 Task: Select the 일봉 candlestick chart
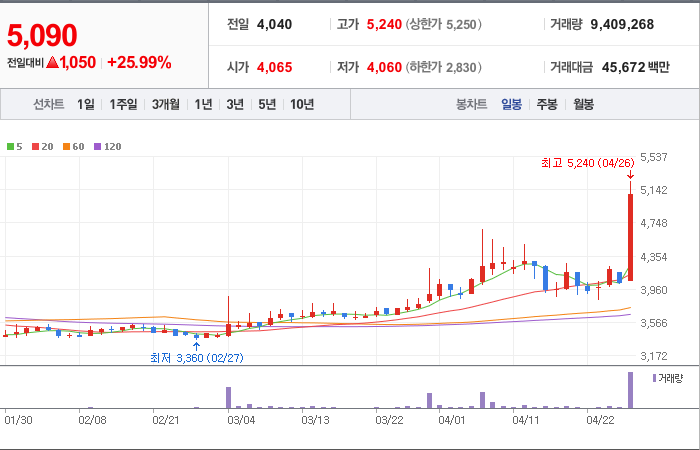pyautogui.click(x=511, y=104)
